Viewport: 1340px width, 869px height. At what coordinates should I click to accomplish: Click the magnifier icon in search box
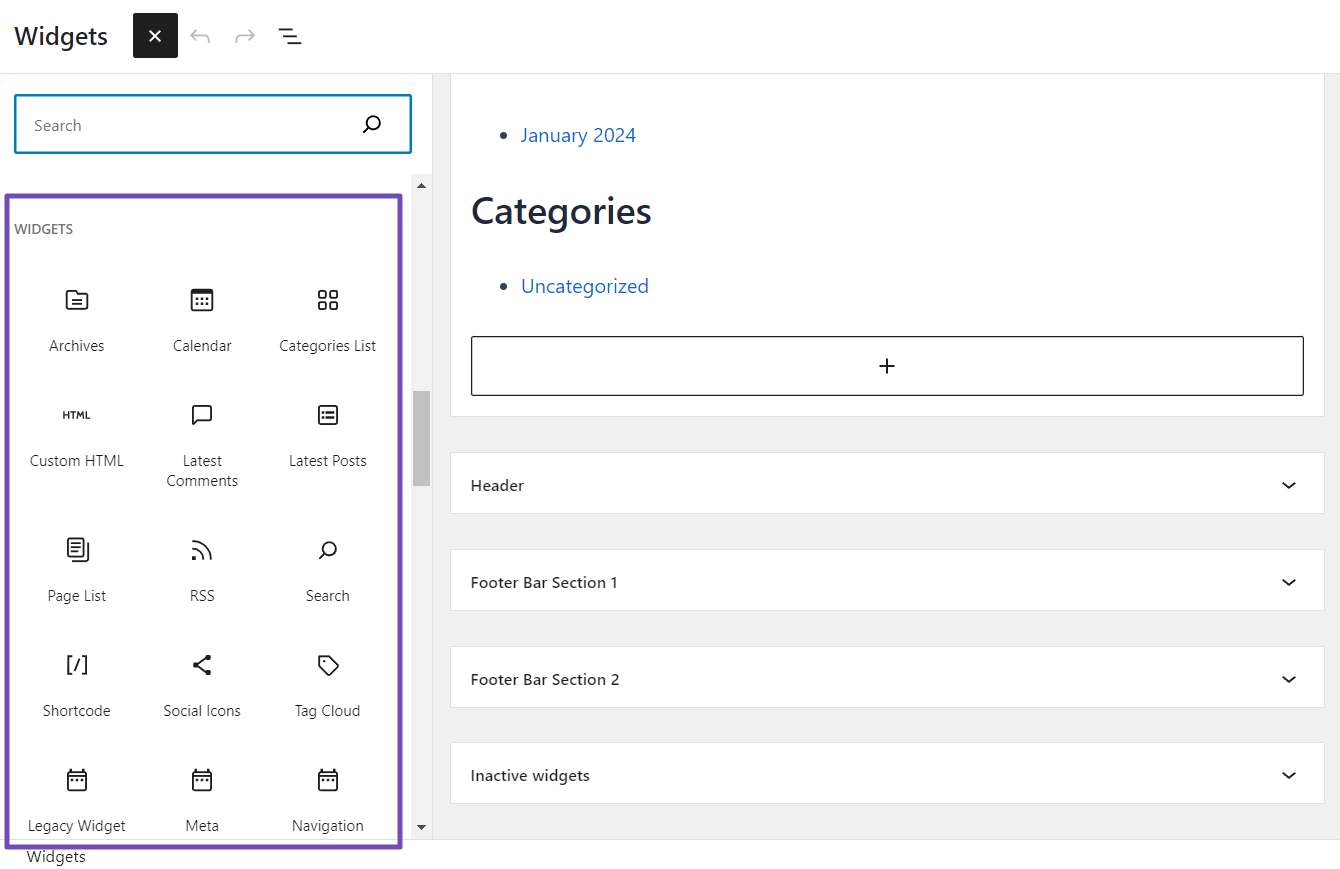372,125
